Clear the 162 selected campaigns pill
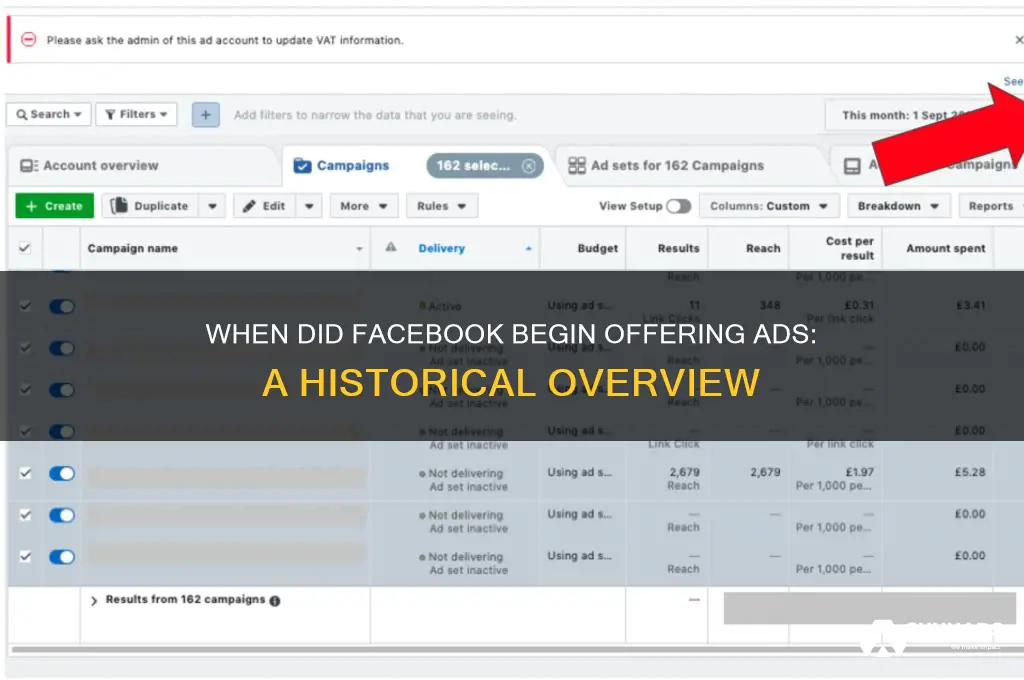The height and width of the screenshot is (680, 1024). (x=528, y=166)
